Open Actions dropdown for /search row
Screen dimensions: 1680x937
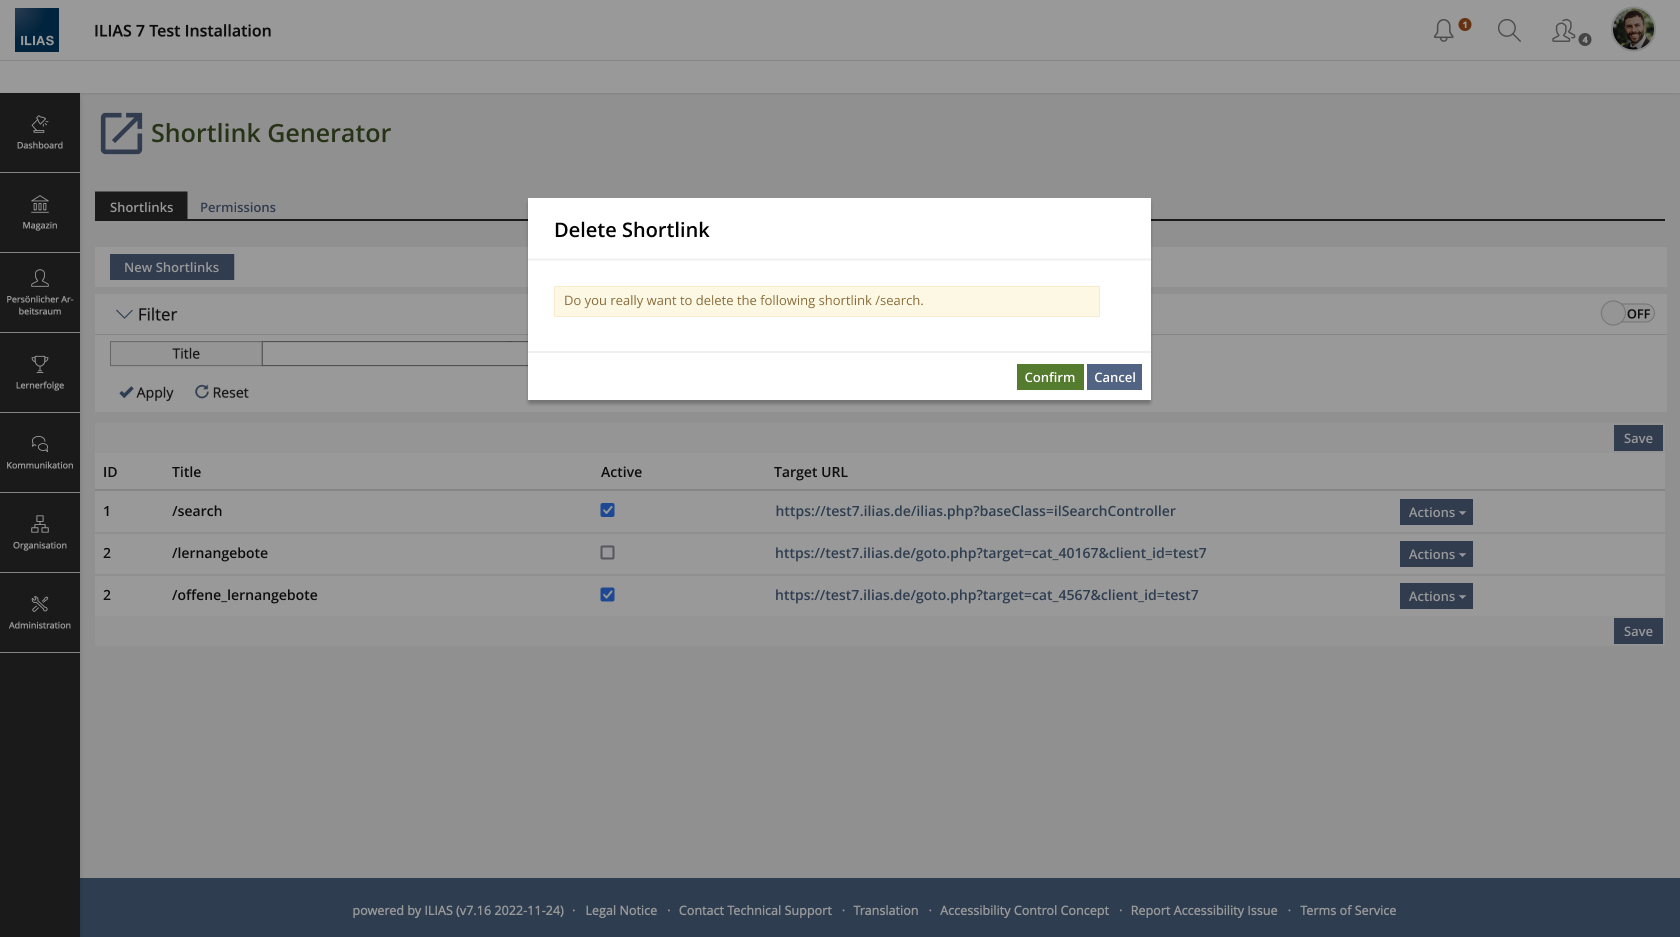1436,512
